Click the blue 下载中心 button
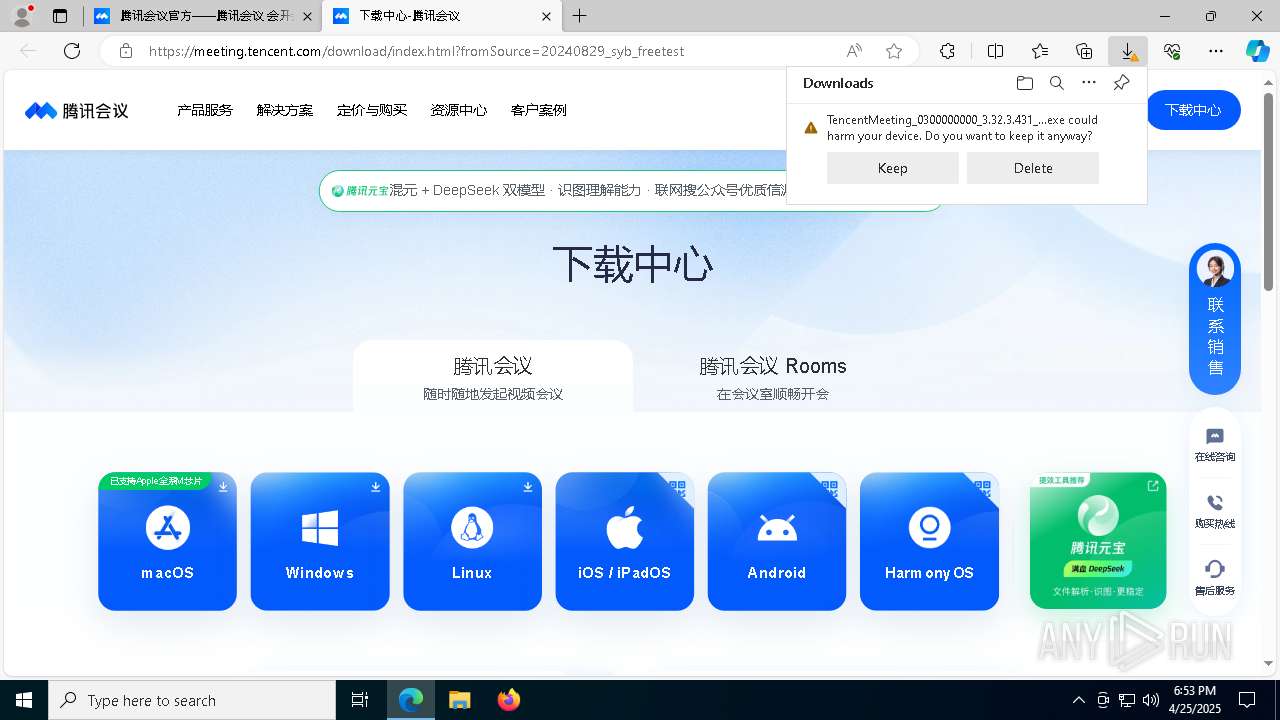 click(1193, 110)
